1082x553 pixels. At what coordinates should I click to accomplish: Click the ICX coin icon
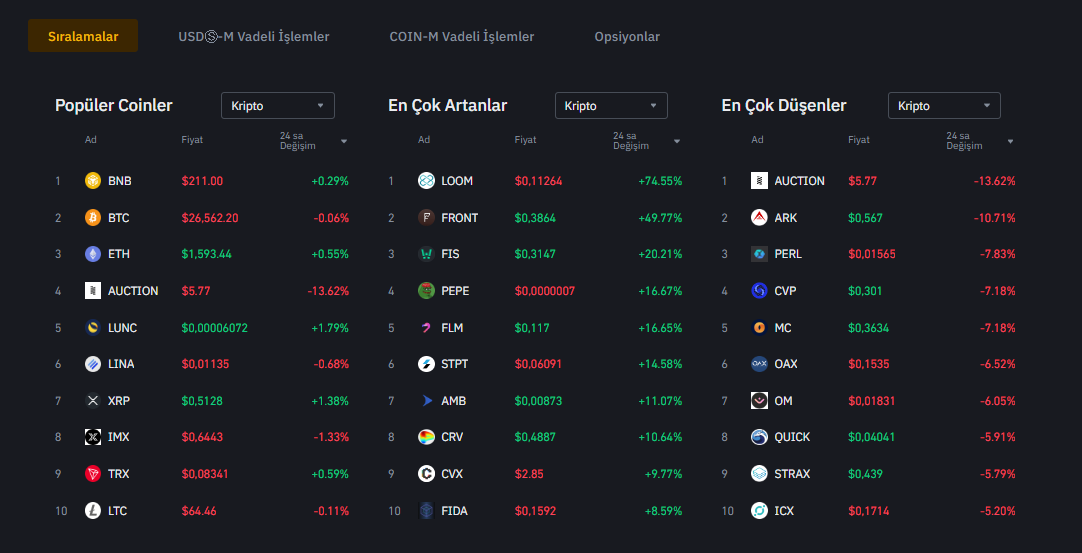[759, 511]
